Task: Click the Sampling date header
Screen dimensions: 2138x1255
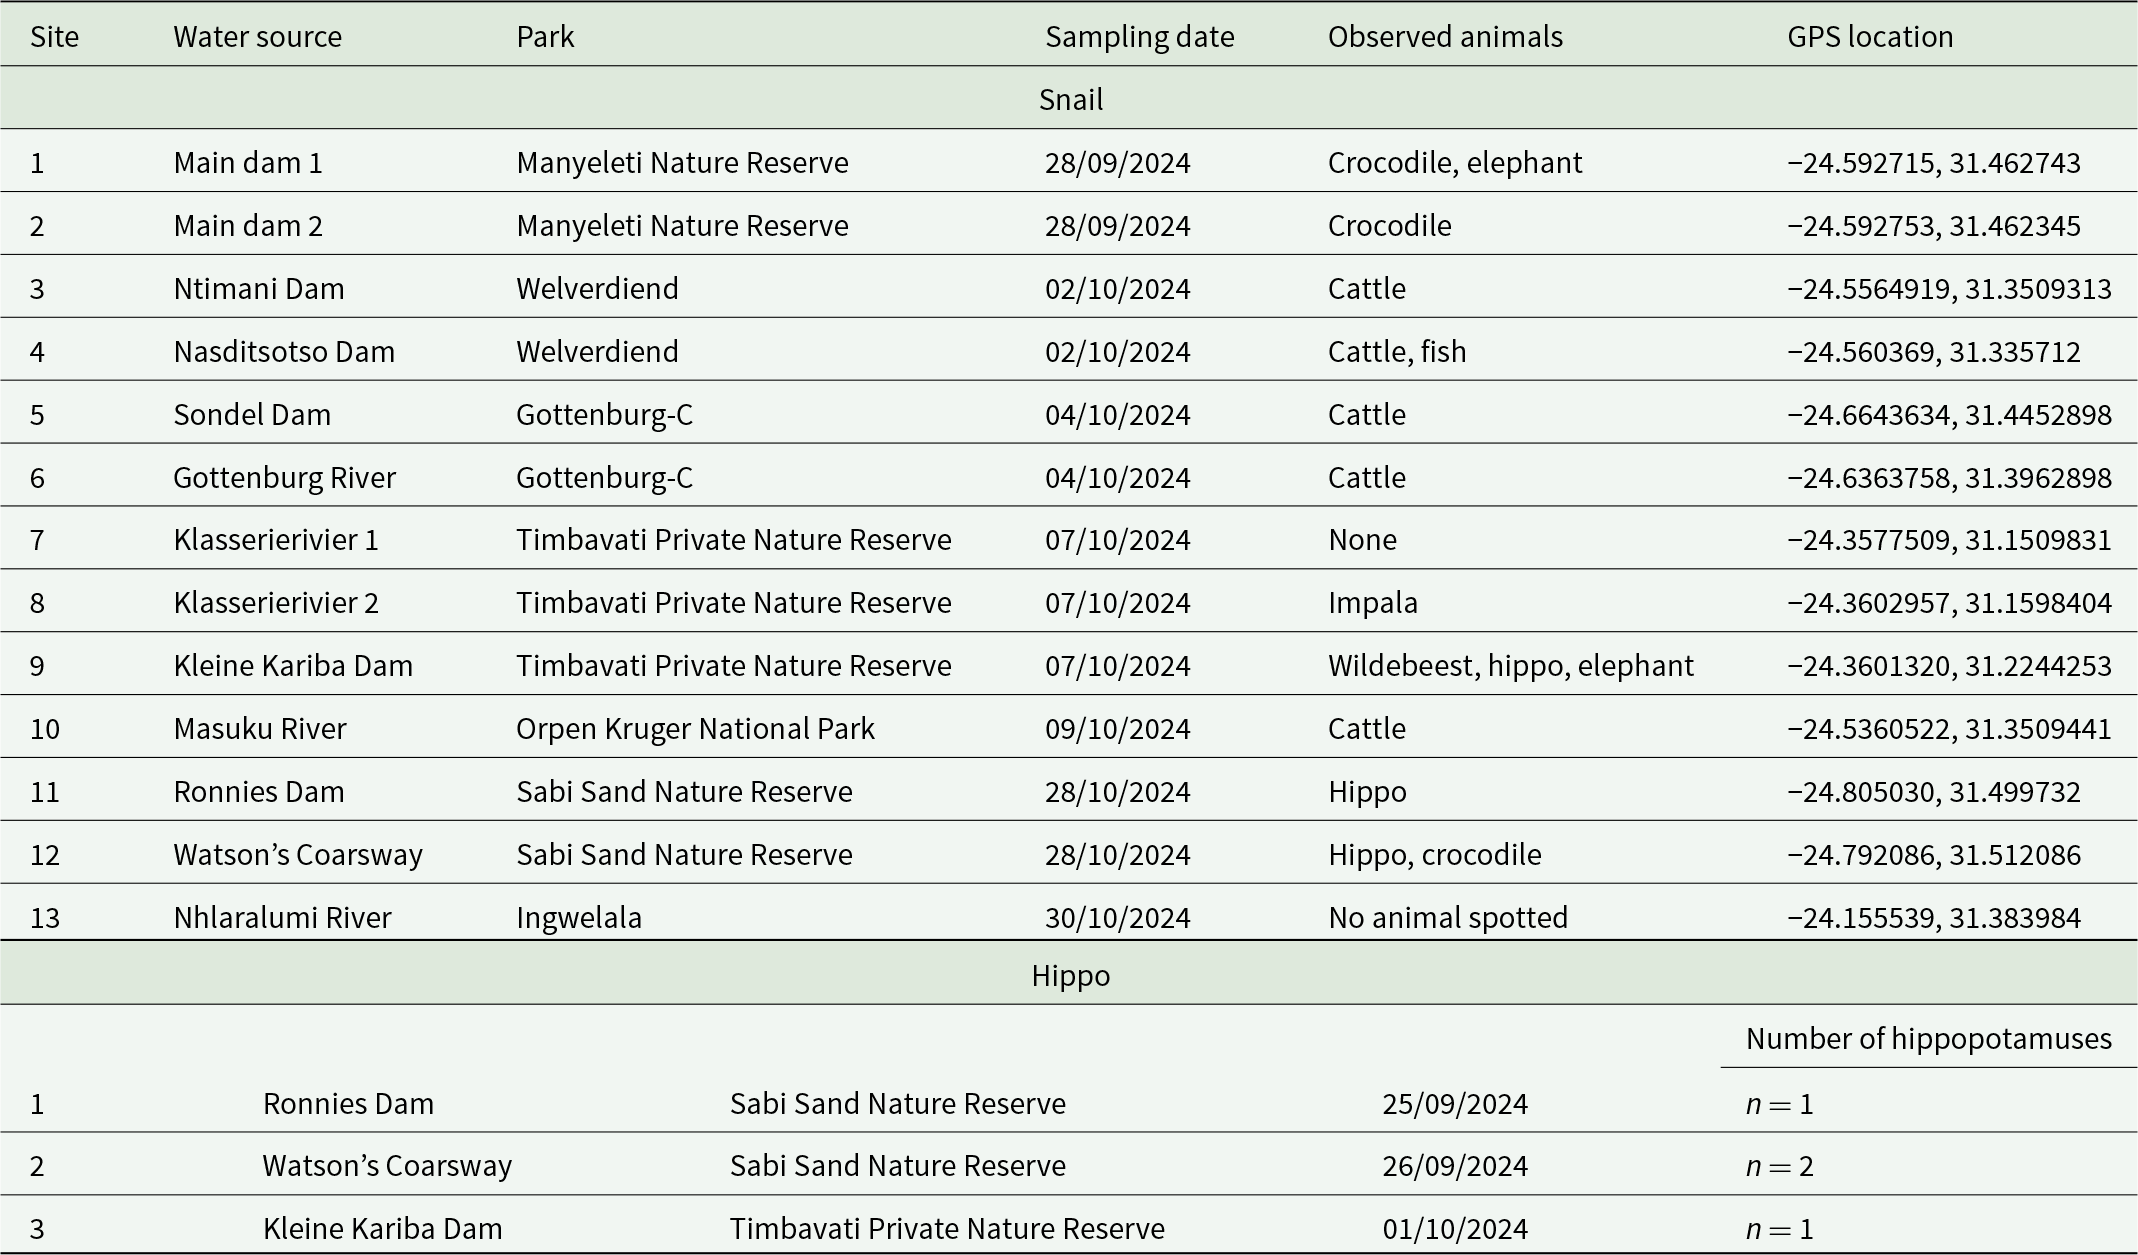Action: pos(1139,37)
